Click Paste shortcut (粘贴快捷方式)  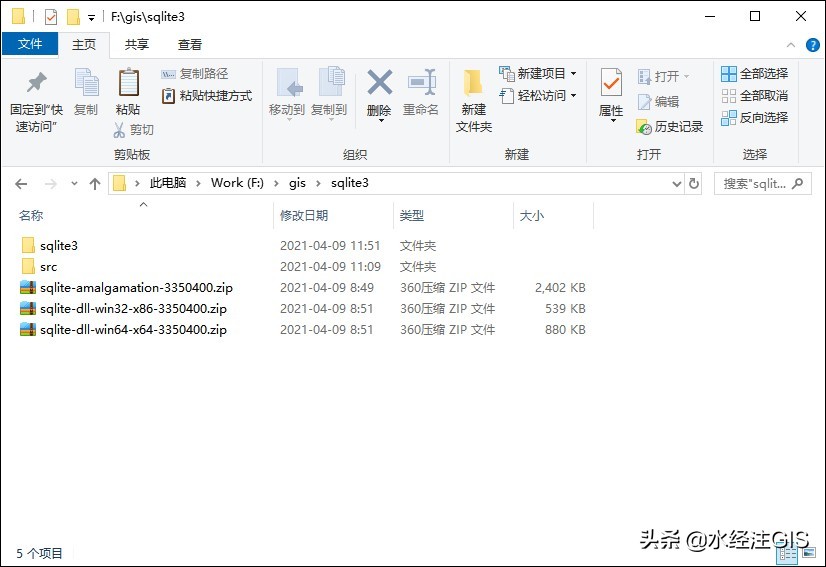[207, 96]
